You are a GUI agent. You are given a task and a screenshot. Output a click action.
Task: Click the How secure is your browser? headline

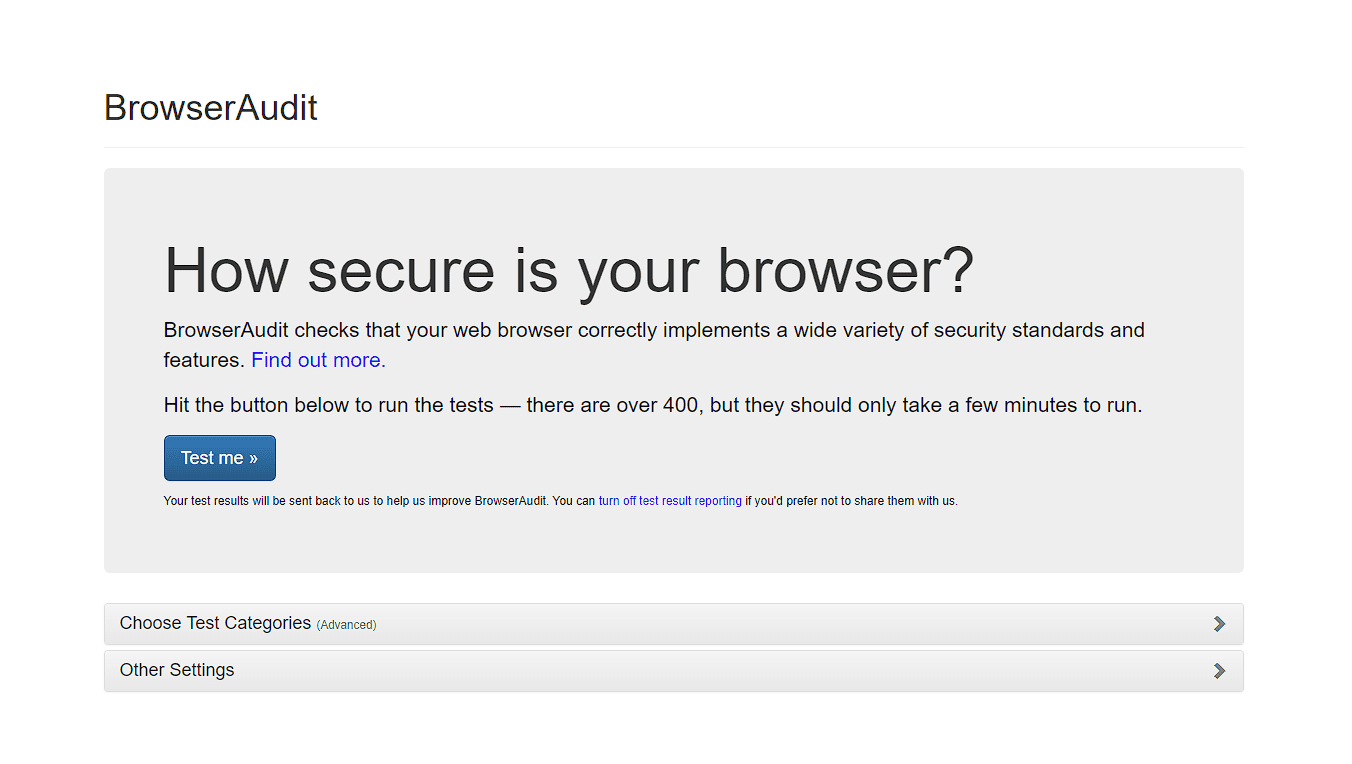click(x=569, y=270)
